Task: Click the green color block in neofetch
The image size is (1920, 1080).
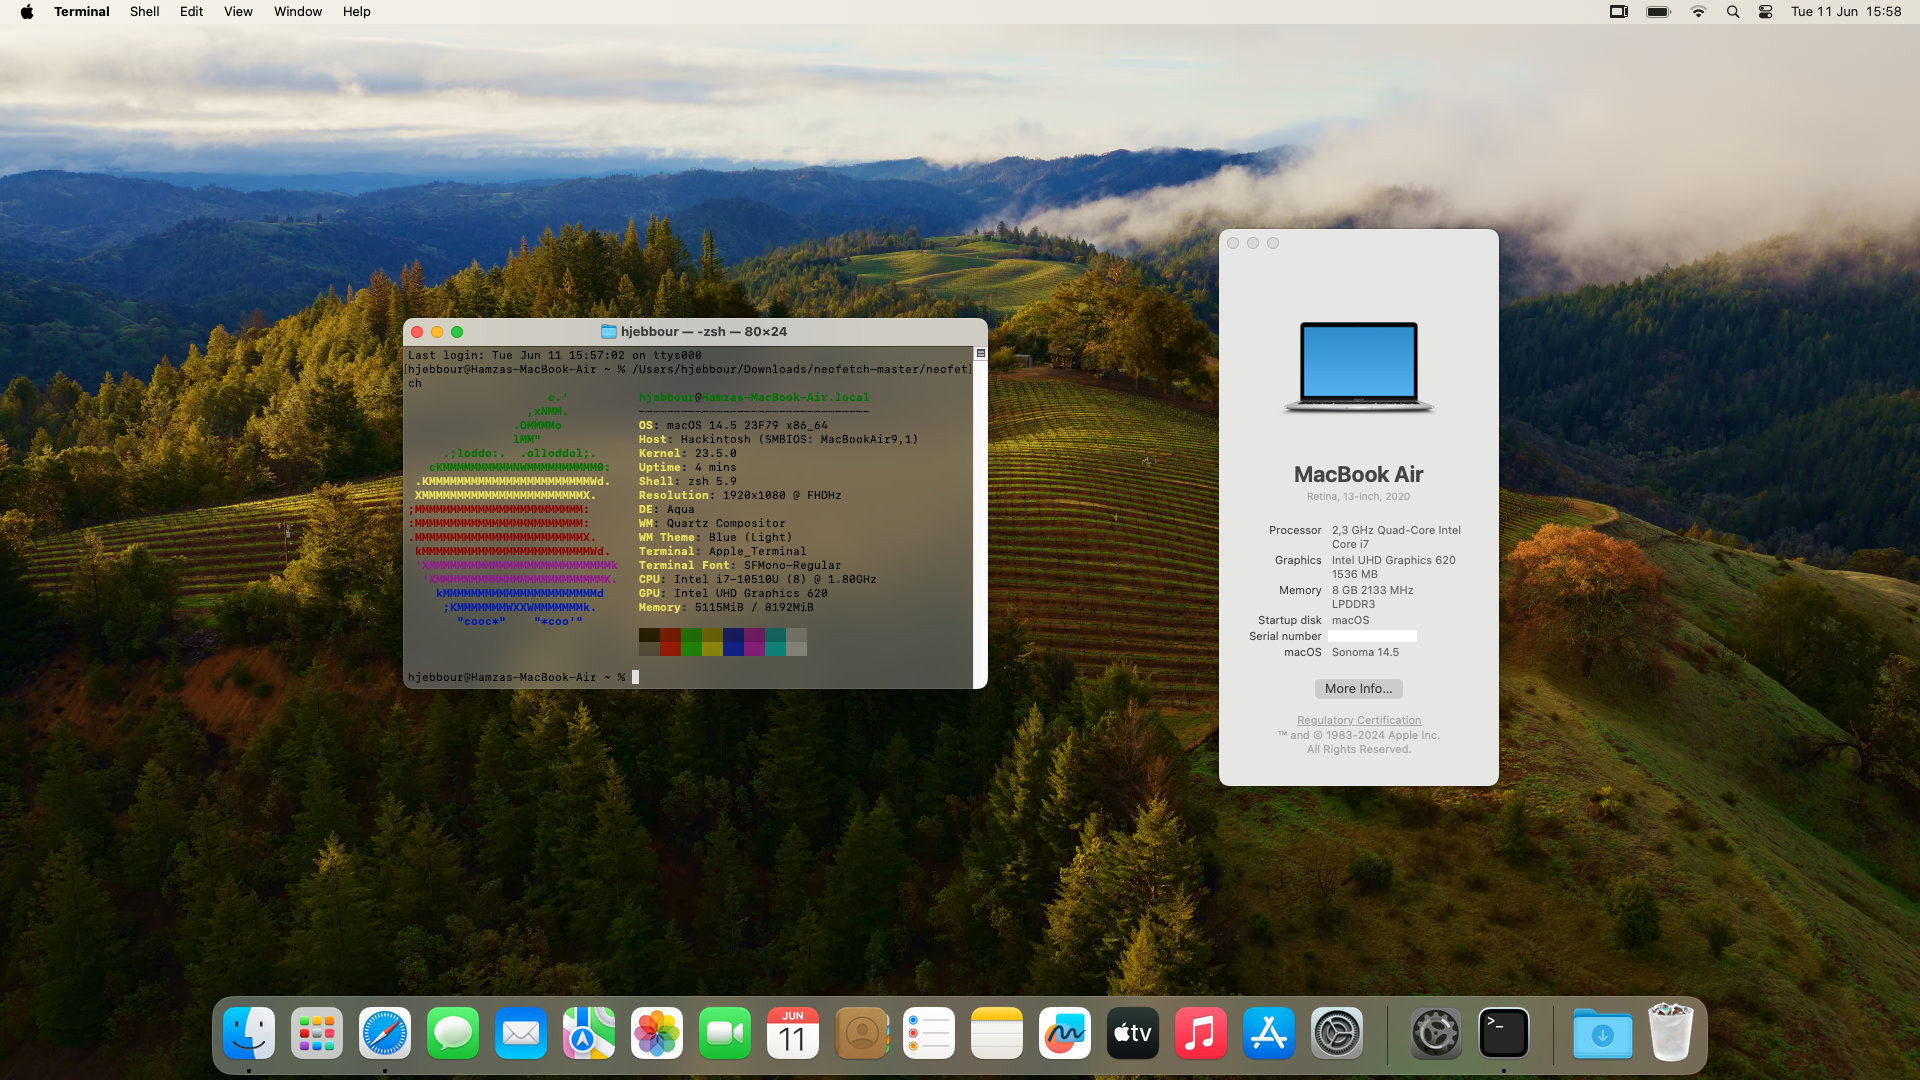Action: tap(691, 642)
